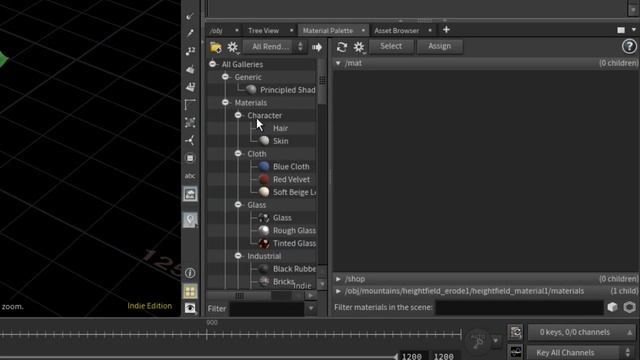
Task: Click the gallery Filter text field
Action: [267, 309]
